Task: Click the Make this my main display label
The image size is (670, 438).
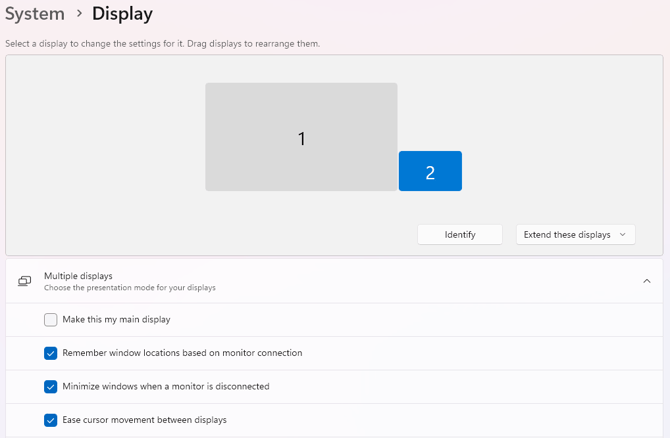Action: (116, 320)
